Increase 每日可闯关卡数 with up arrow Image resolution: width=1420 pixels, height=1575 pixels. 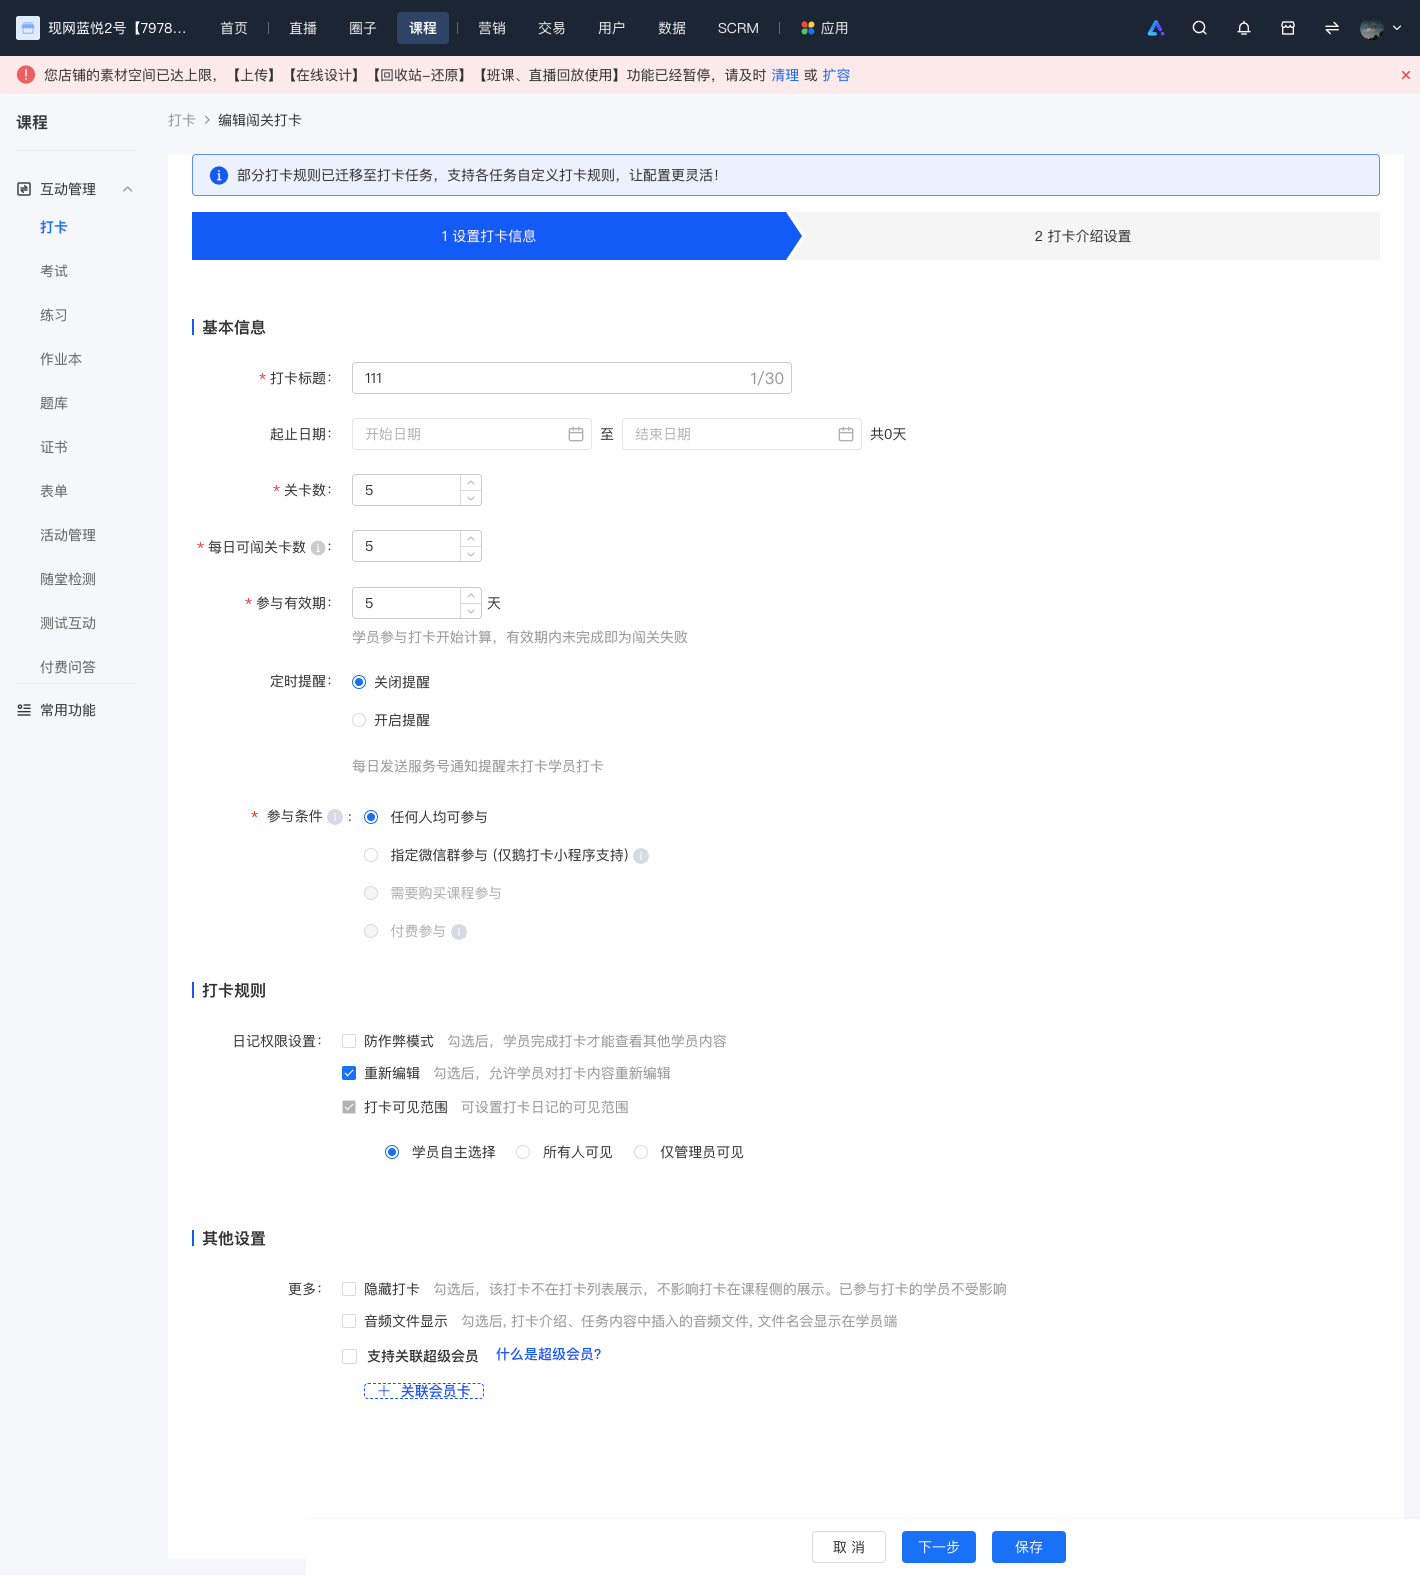tap(471, 539)
